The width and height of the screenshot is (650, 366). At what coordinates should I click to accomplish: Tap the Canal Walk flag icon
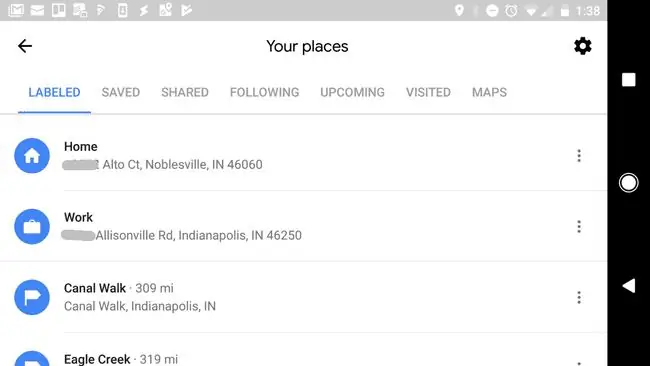tap(32, 297)
